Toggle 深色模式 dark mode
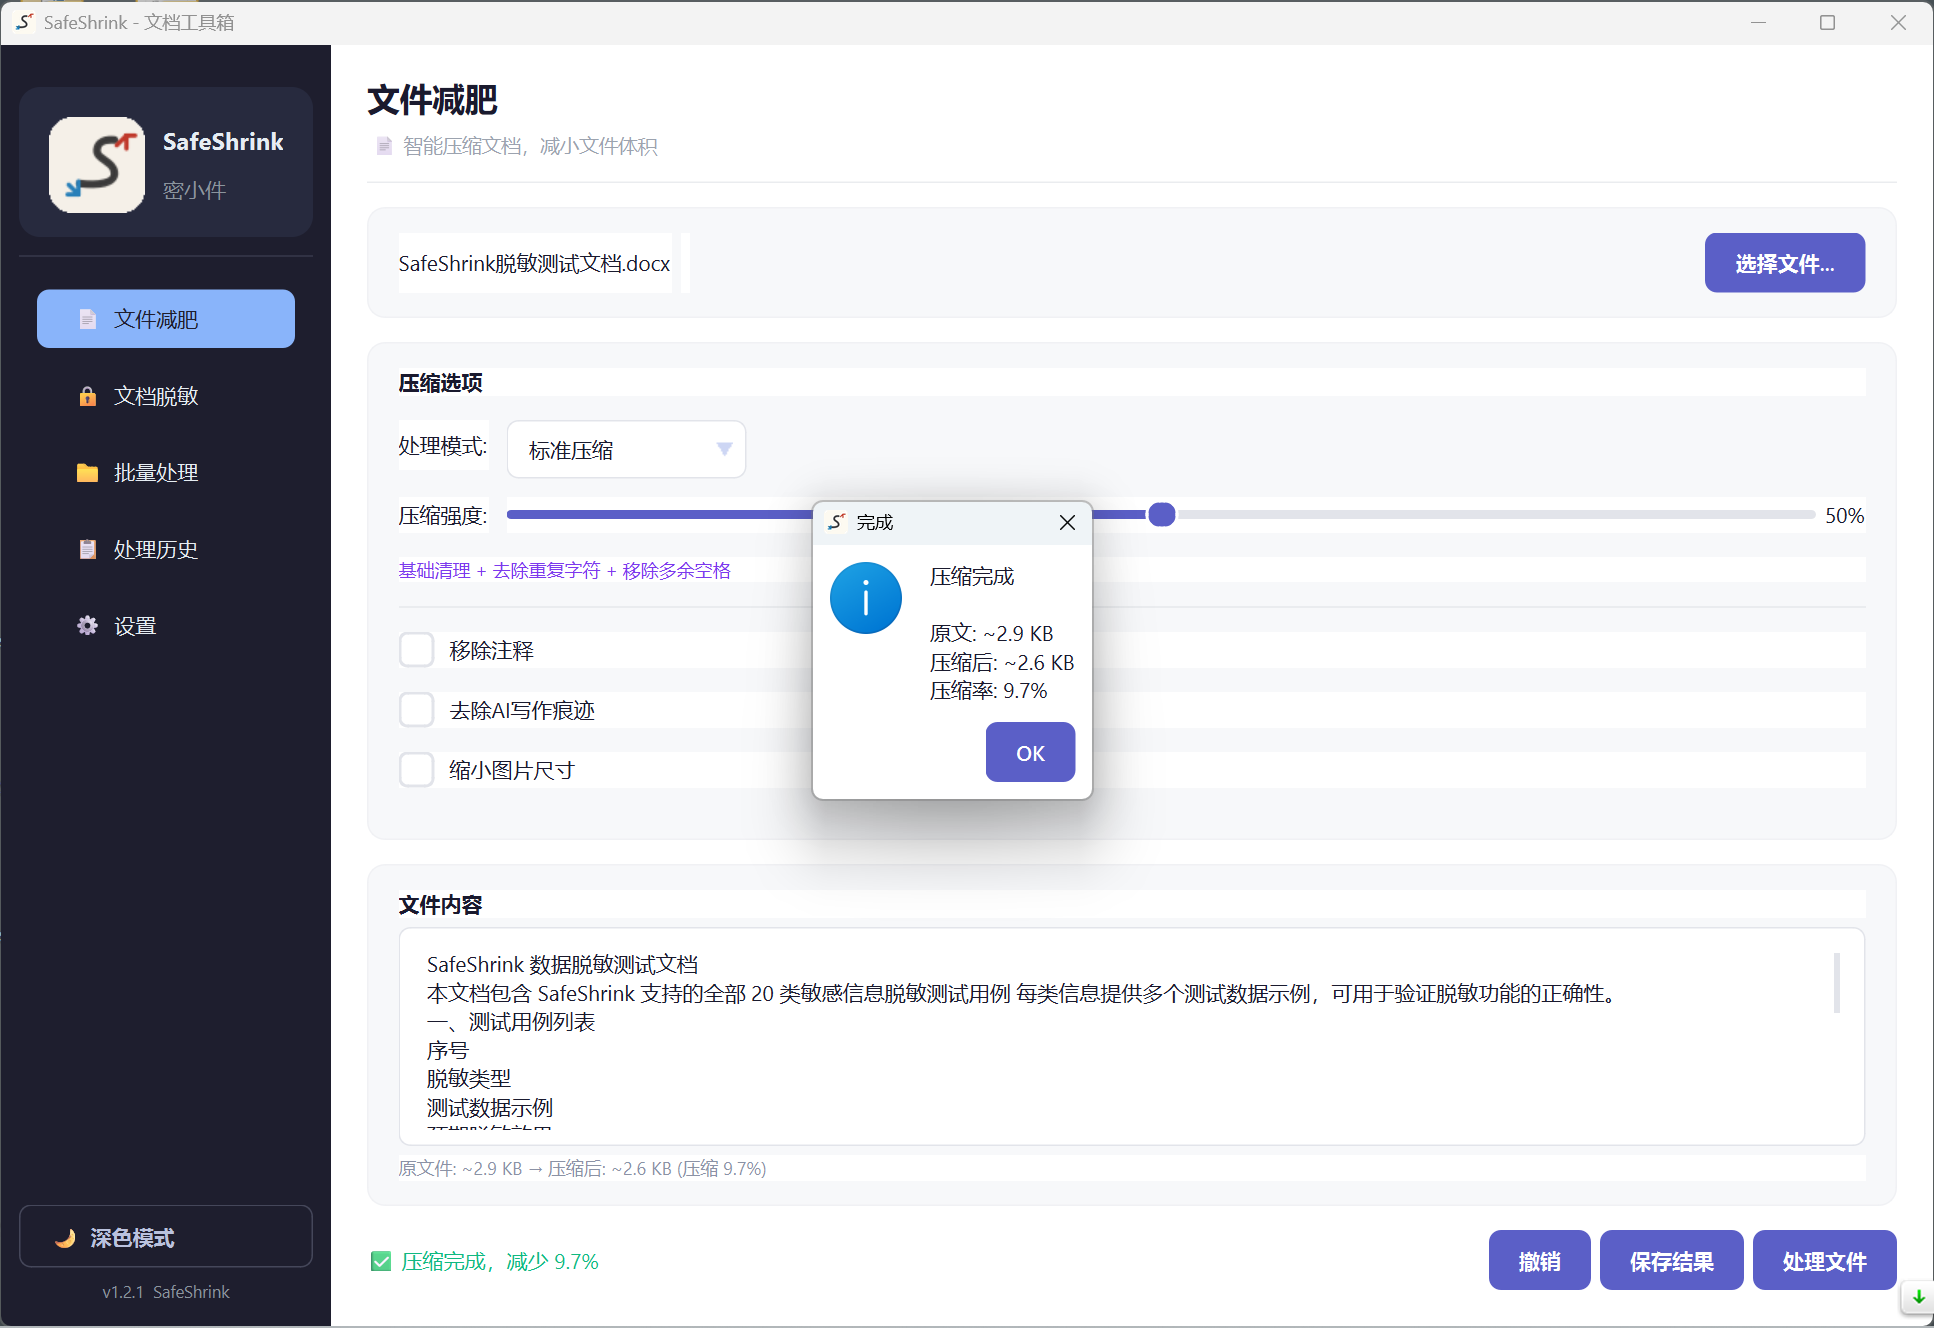The width and height of the screenshot is (1934, 1328). click(x=166, y=1237)
